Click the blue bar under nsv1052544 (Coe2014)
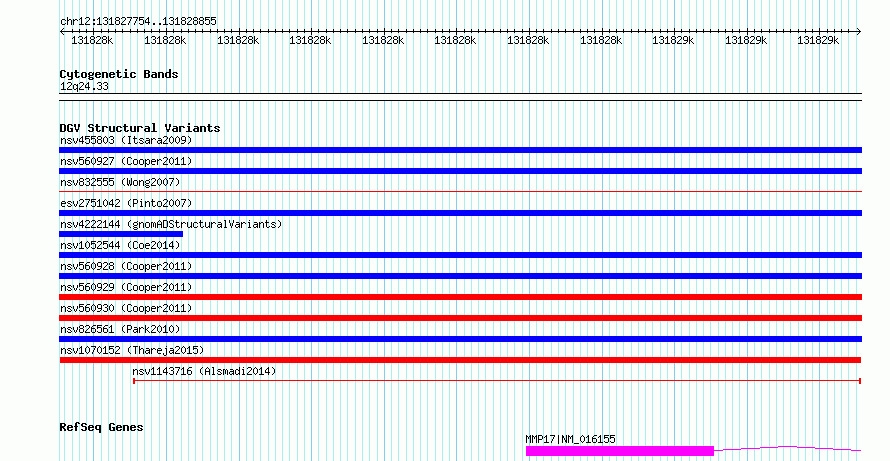Screen dimensions: 890x461 (460, 255)
